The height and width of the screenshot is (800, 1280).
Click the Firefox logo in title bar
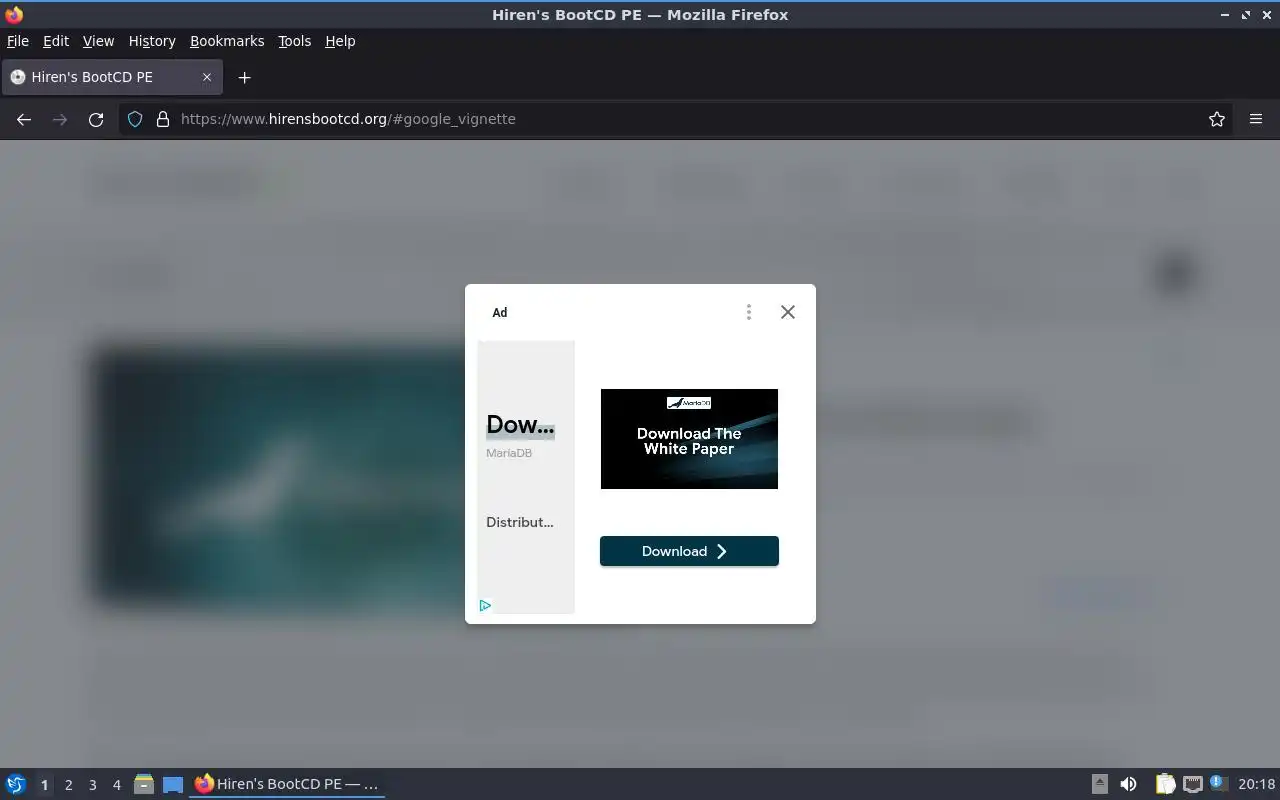click(14, 15)
